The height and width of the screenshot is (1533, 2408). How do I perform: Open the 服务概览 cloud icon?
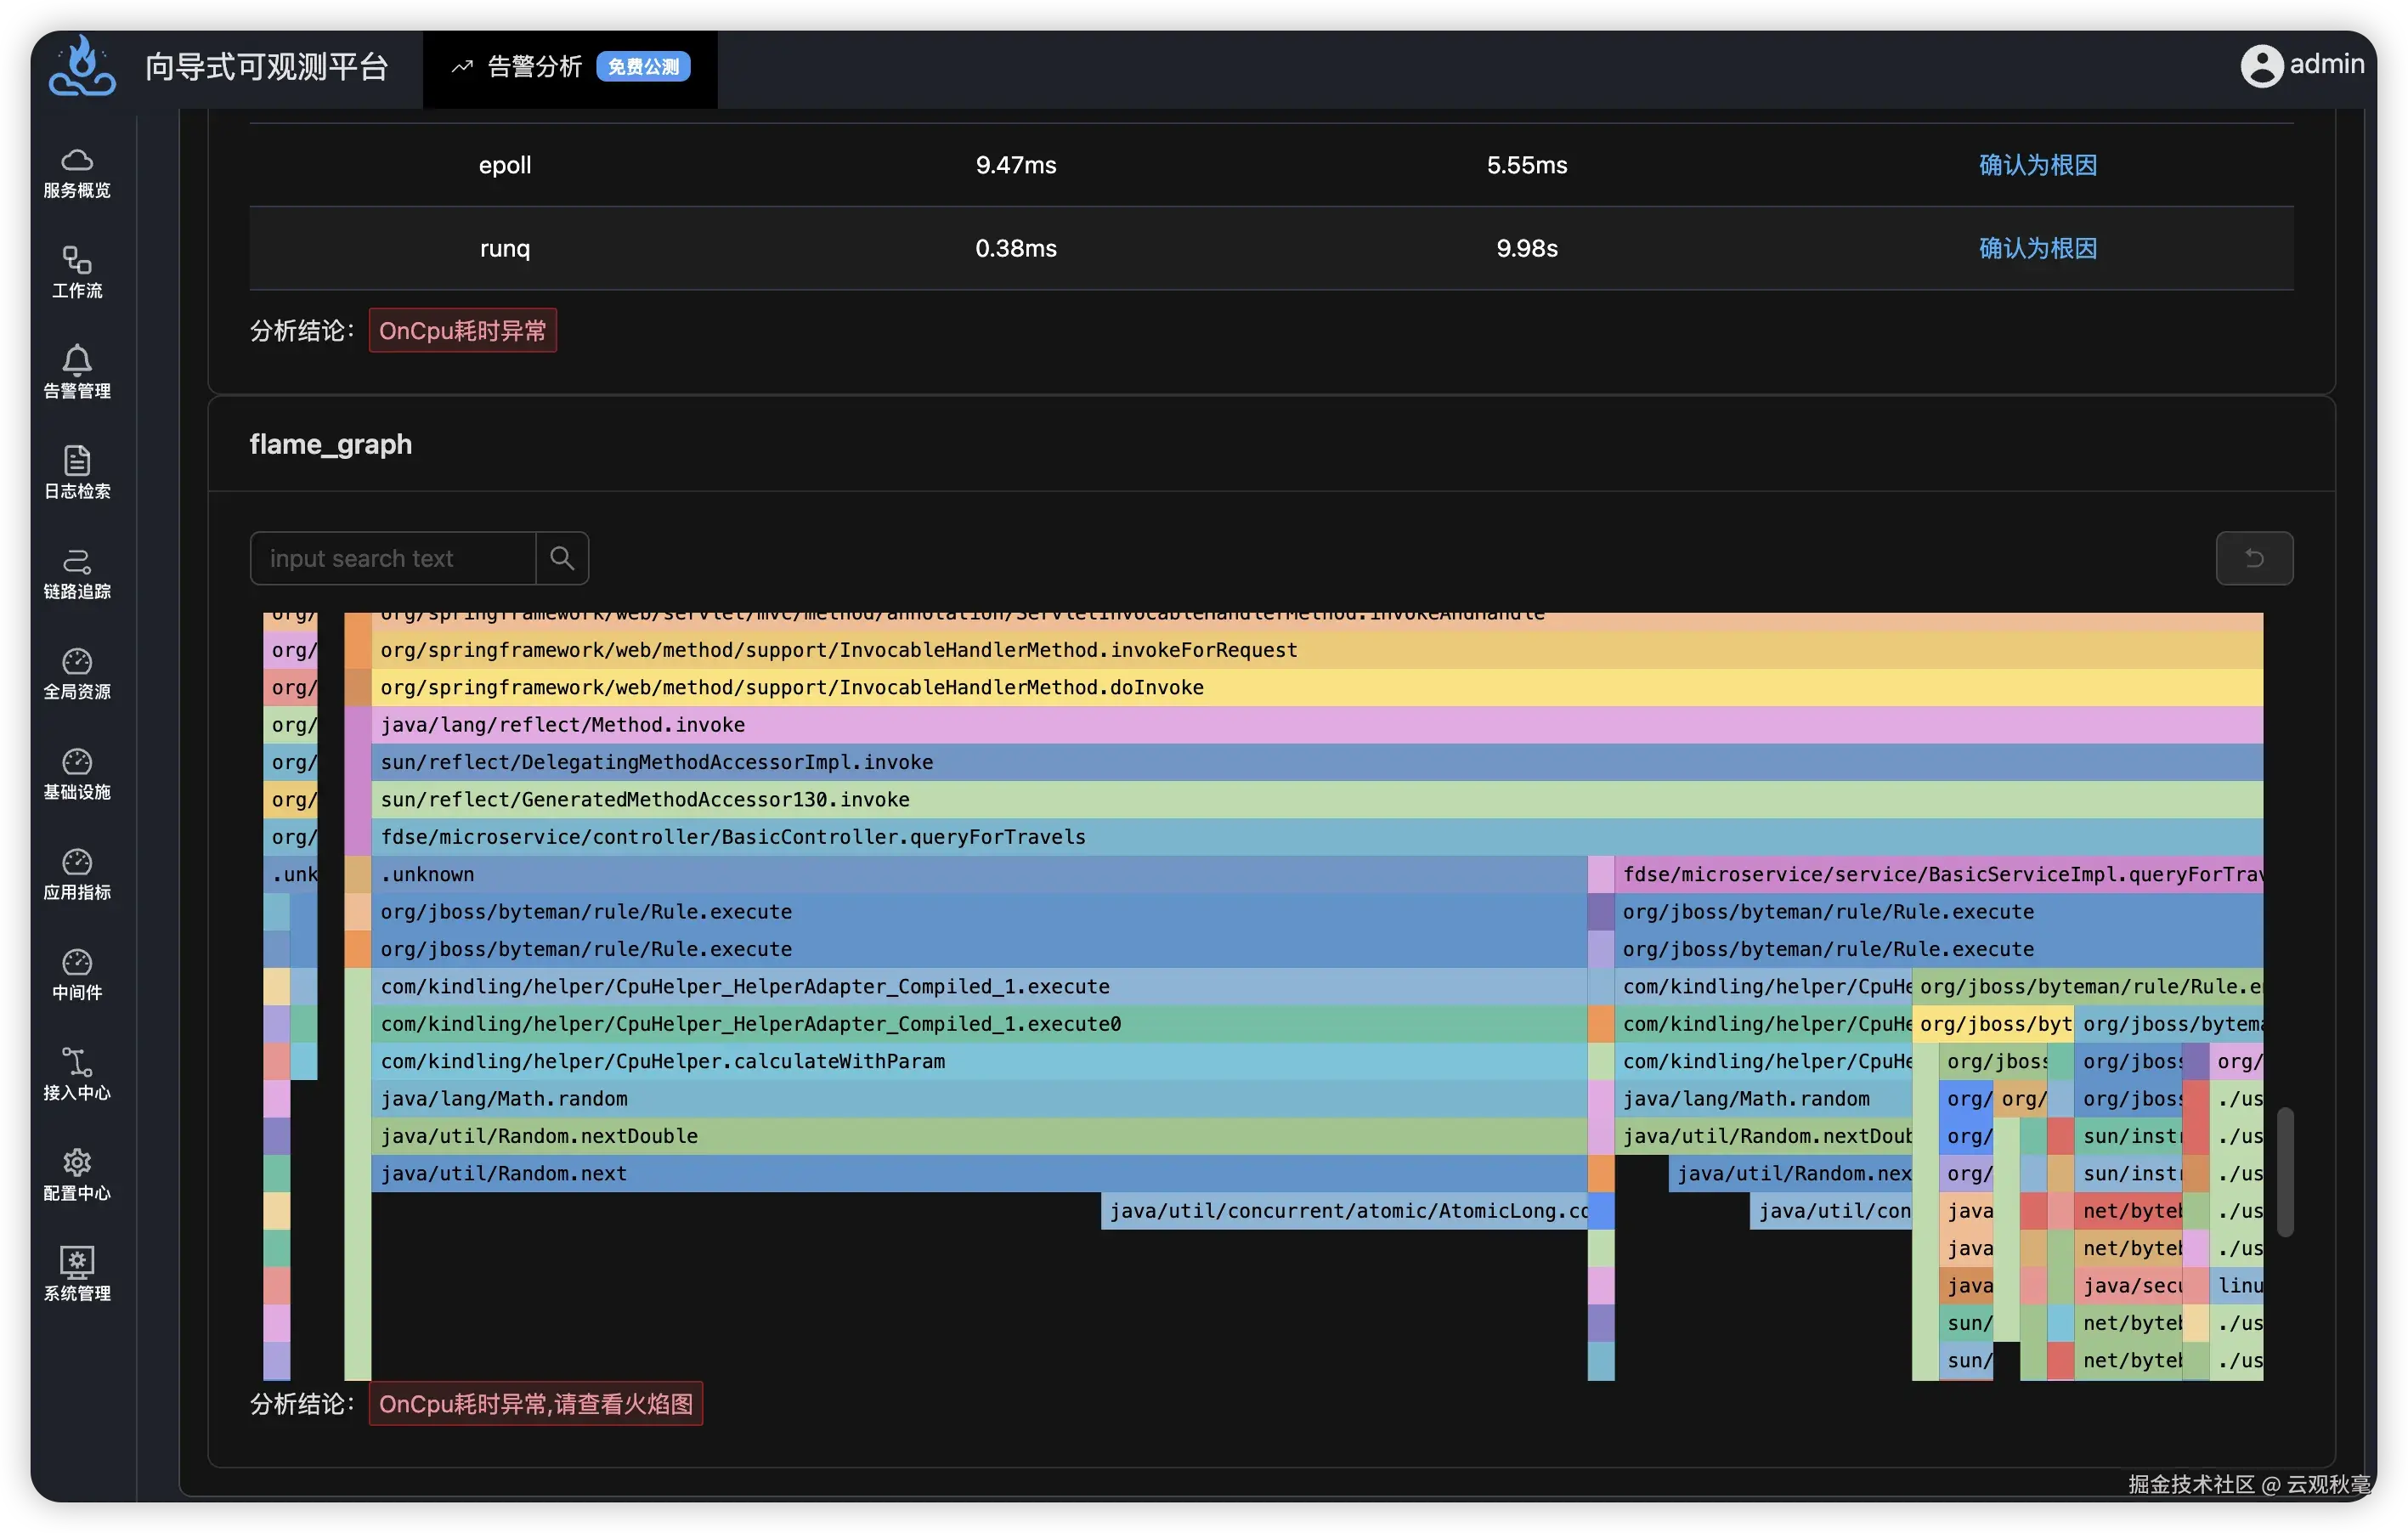[77, 160]
